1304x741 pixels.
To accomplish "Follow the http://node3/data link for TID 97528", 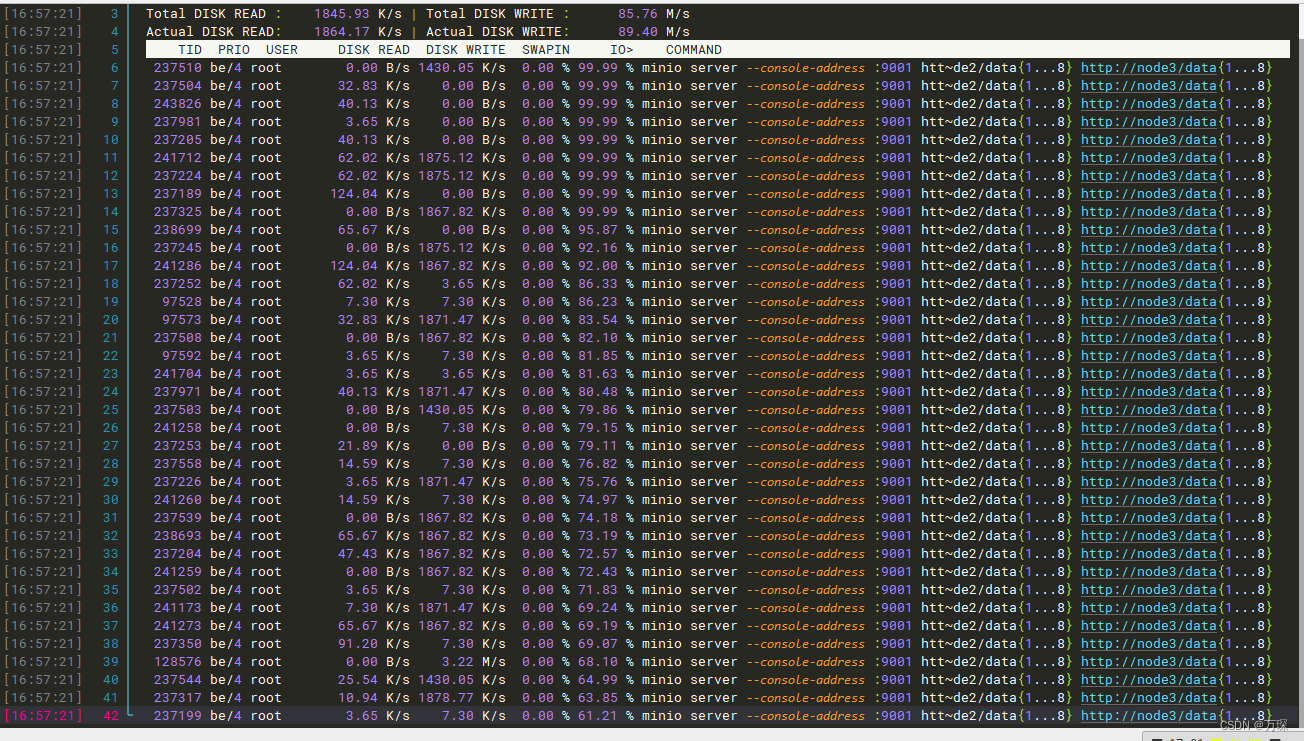I will pyautogui.click(x=1149, y=302).
